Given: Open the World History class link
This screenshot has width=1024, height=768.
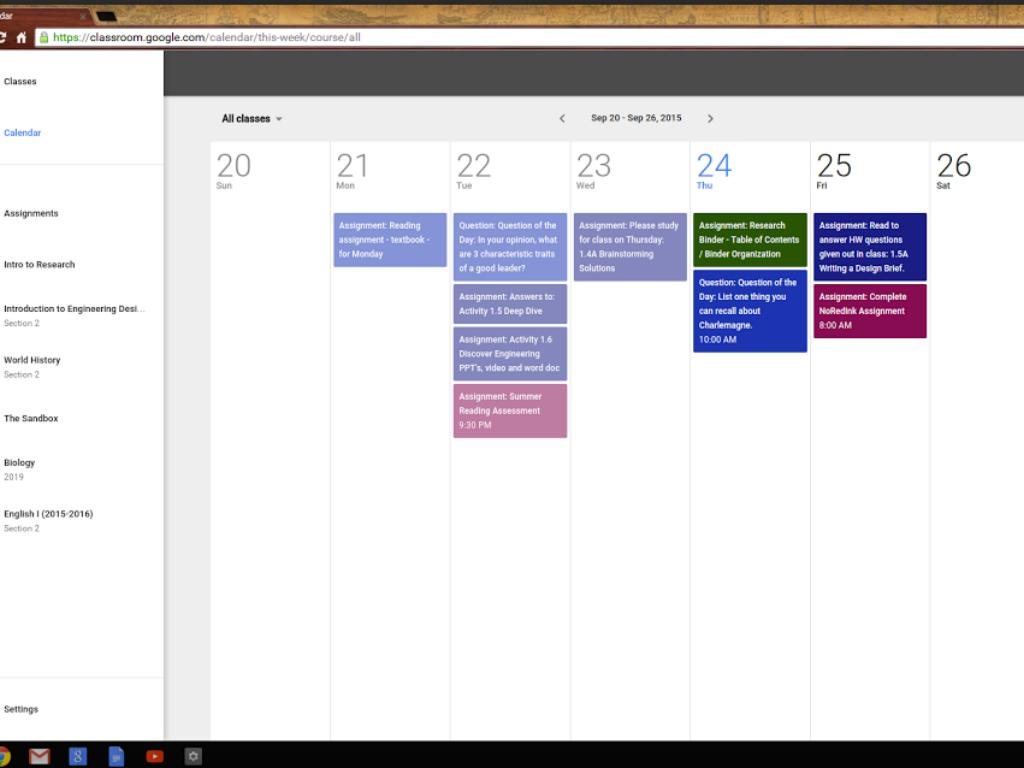Looking at the screenshot, I should tap(32, 360).
